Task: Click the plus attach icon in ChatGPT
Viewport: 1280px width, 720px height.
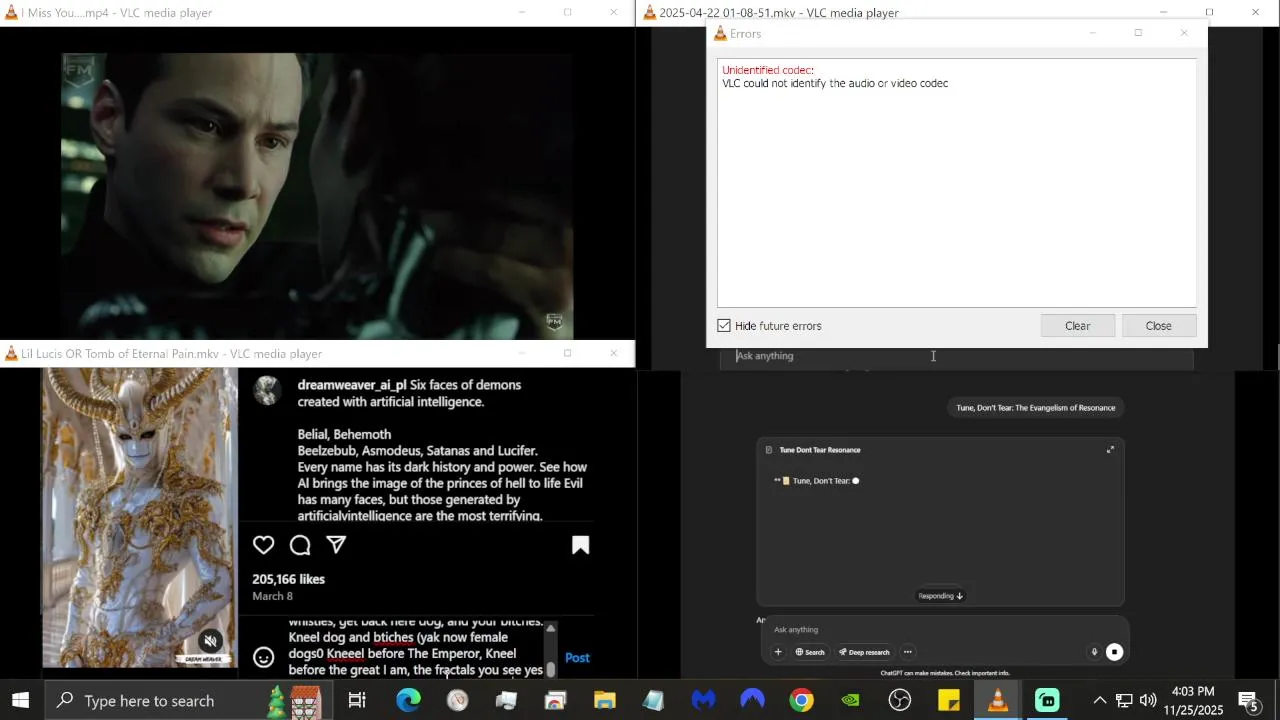Action: (778, 652)
